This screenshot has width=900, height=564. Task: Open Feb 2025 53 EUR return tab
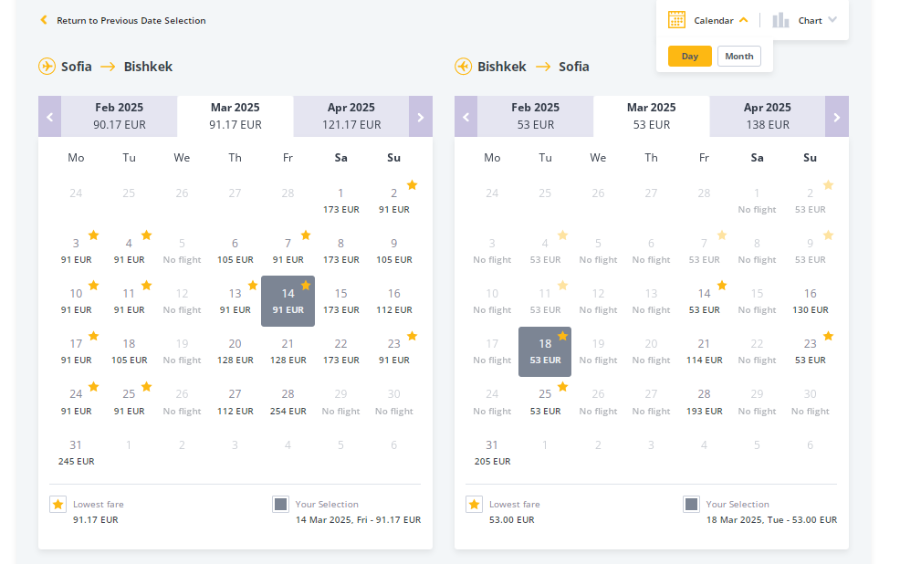tap(536, 116)
